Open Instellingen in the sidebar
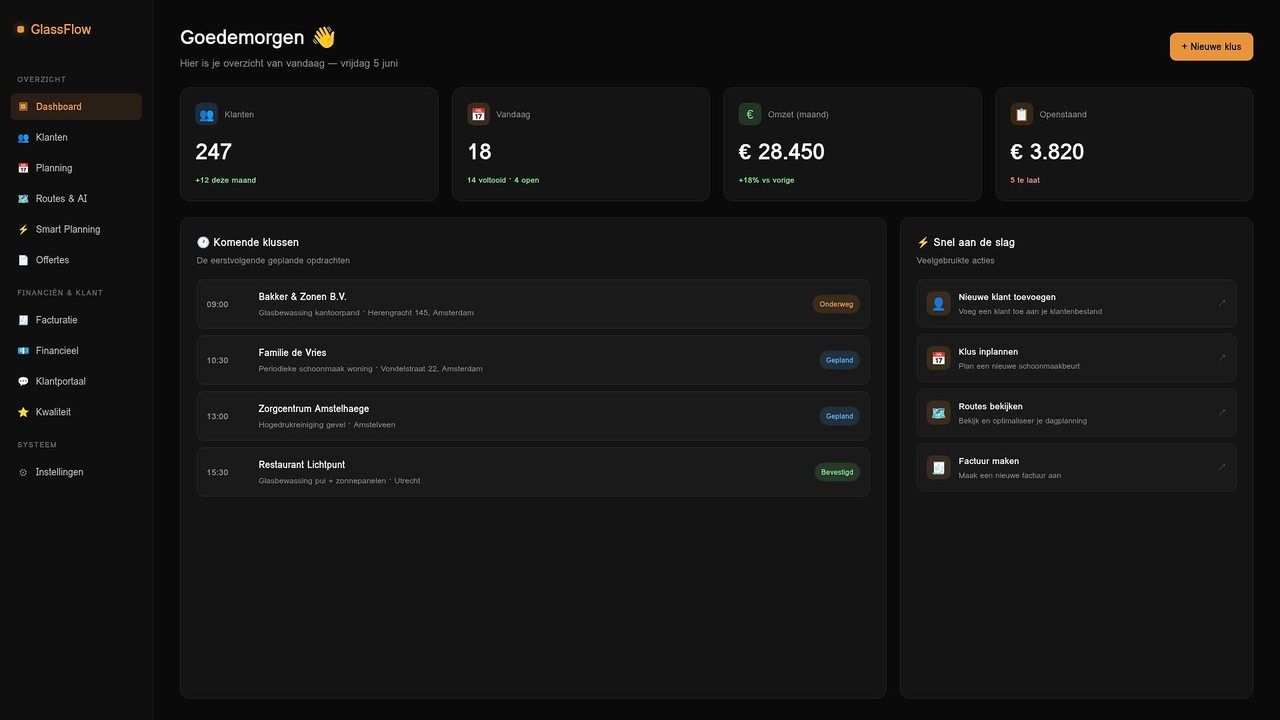Viewport: 1280px width, 720px height. coord(76,472)
